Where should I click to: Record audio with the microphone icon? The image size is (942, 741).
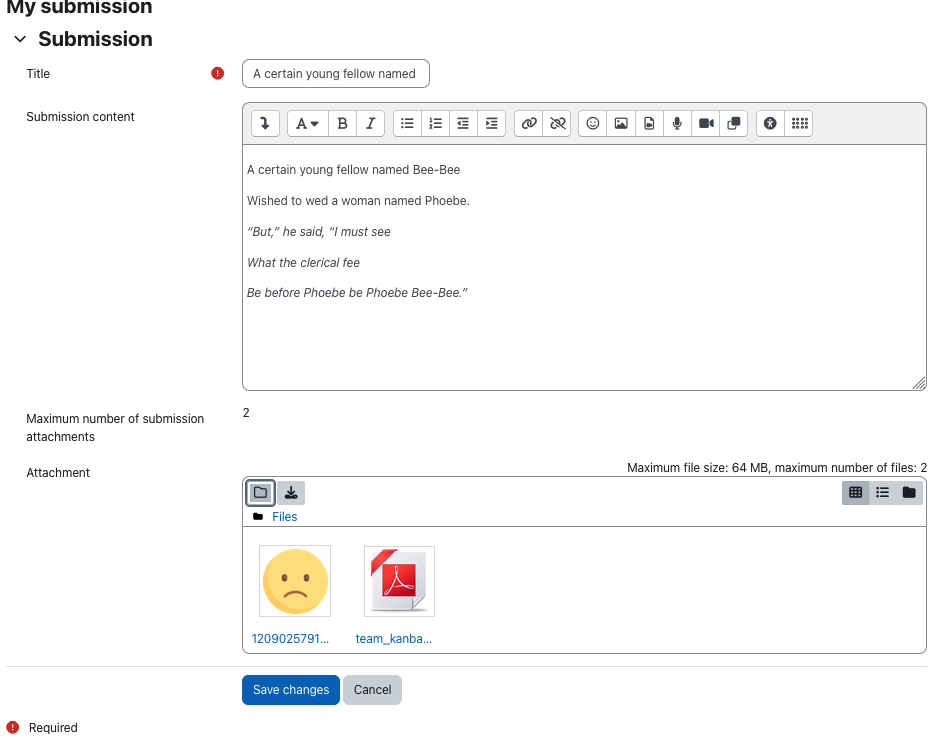point(678,124)
